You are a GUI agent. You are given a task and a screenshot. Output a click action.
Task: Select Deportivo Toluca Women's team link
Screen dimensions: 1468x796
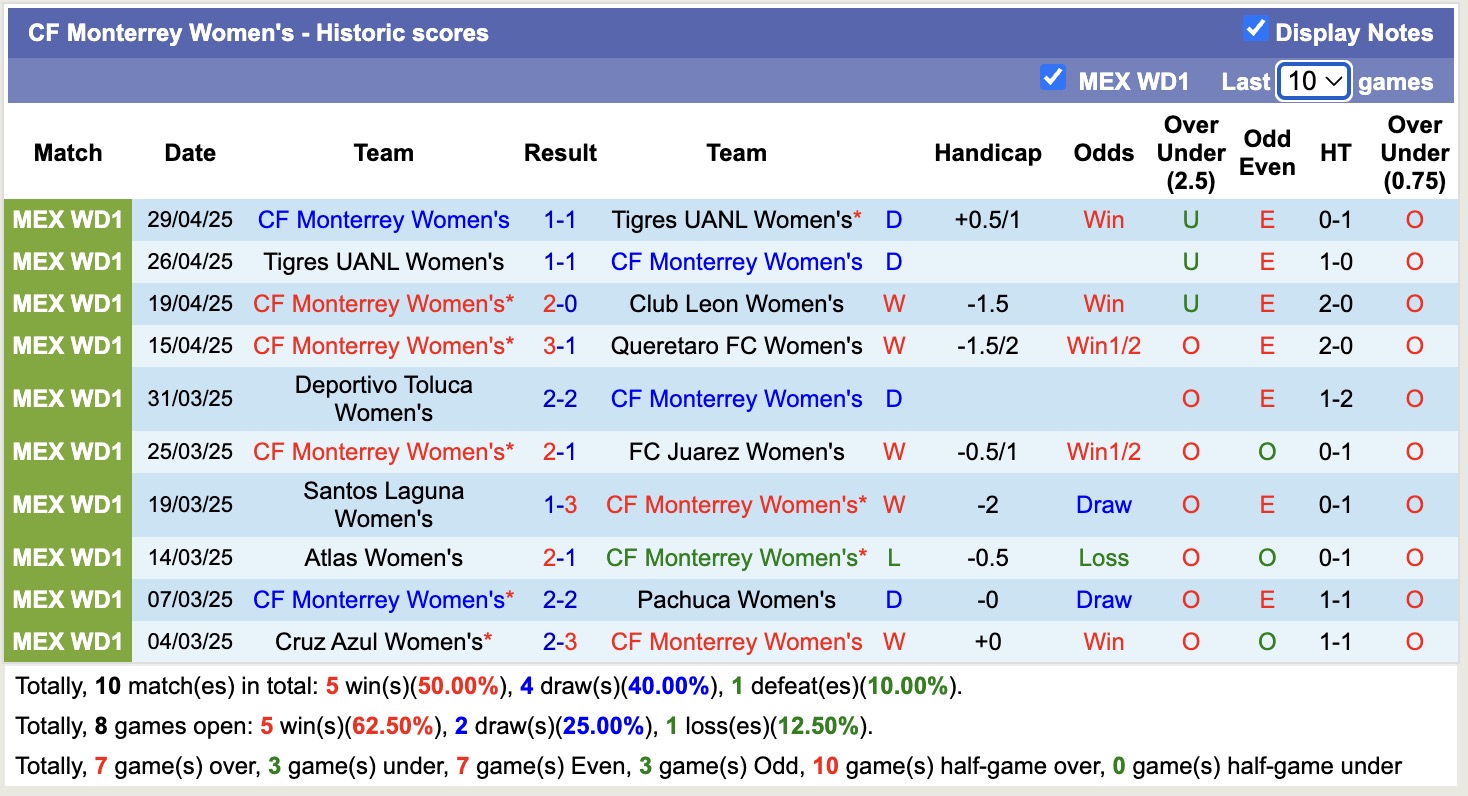(x=383, y=398)
